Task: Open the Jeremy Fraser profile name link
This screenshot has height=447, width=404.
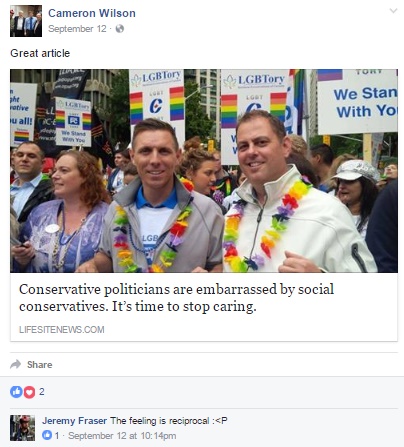Action: click(x=75, y=421)
